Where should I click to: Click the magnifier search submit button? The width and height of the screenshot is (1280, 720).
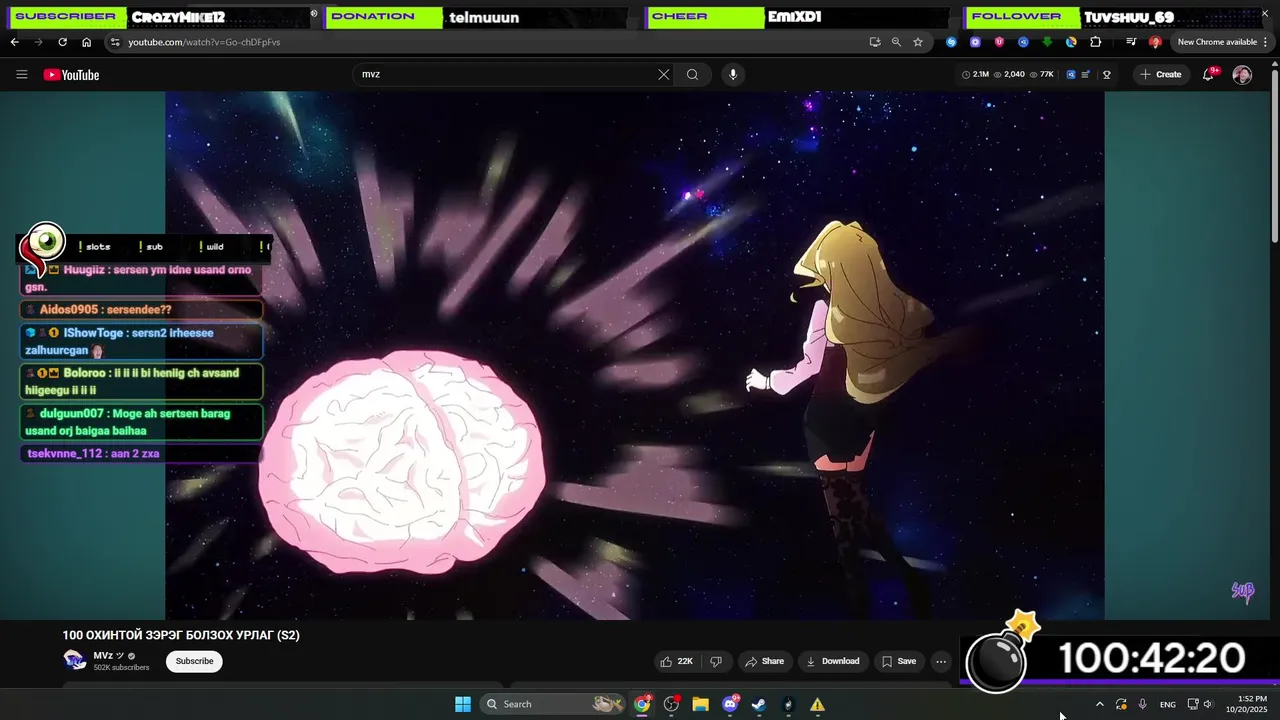pyautogui.click(x=692, y=75)
